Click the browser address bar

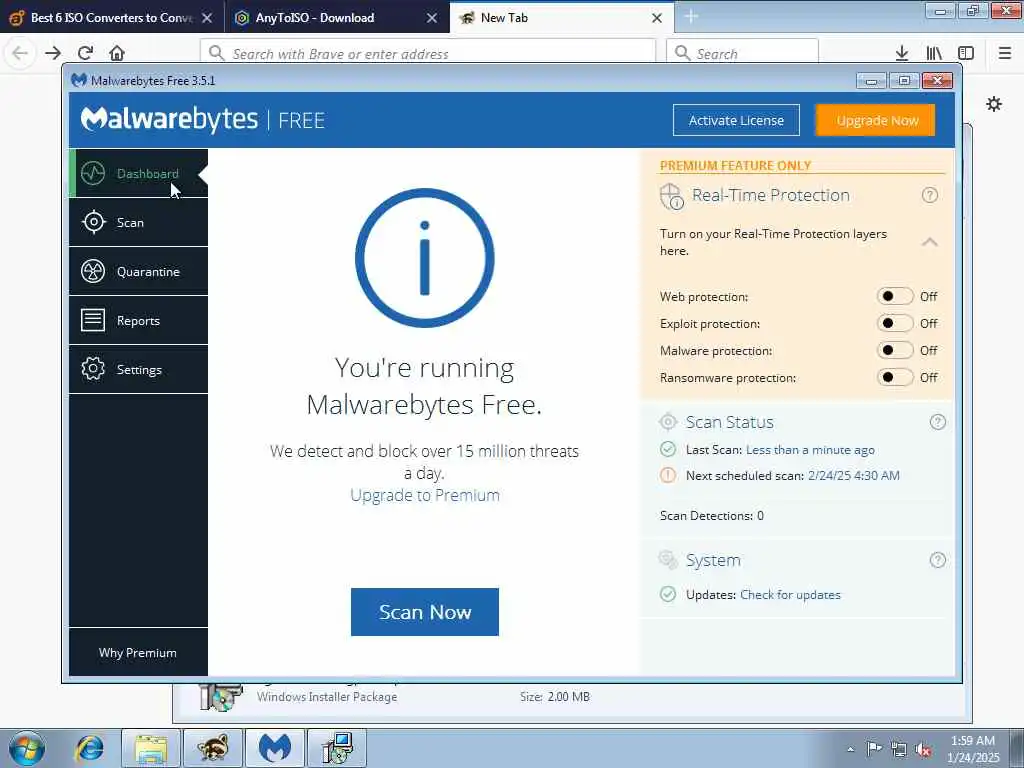click(428, 54)
